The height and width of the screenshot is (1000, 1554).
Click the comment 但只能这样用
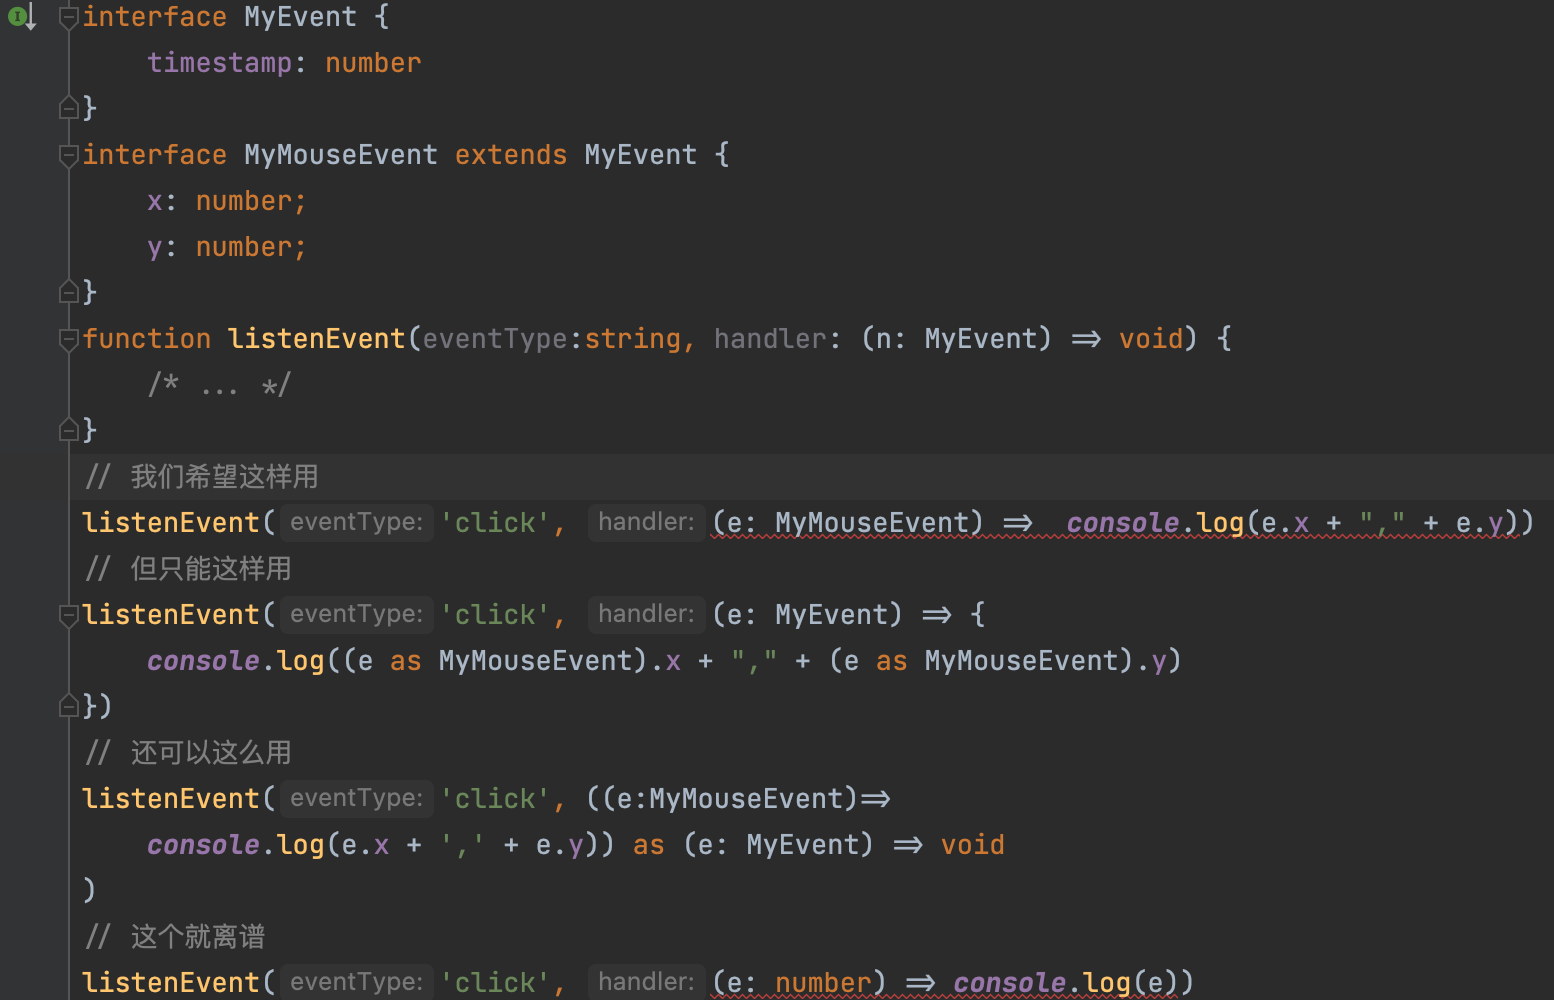tap(189, 569)
